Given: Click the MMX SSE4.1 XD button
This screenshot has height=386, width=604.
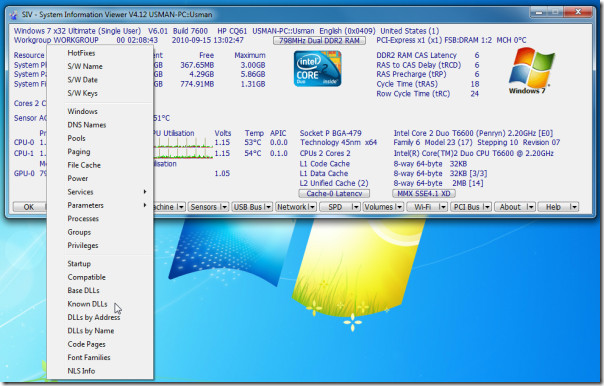Looking at the screenshot, I should [424, 193].
